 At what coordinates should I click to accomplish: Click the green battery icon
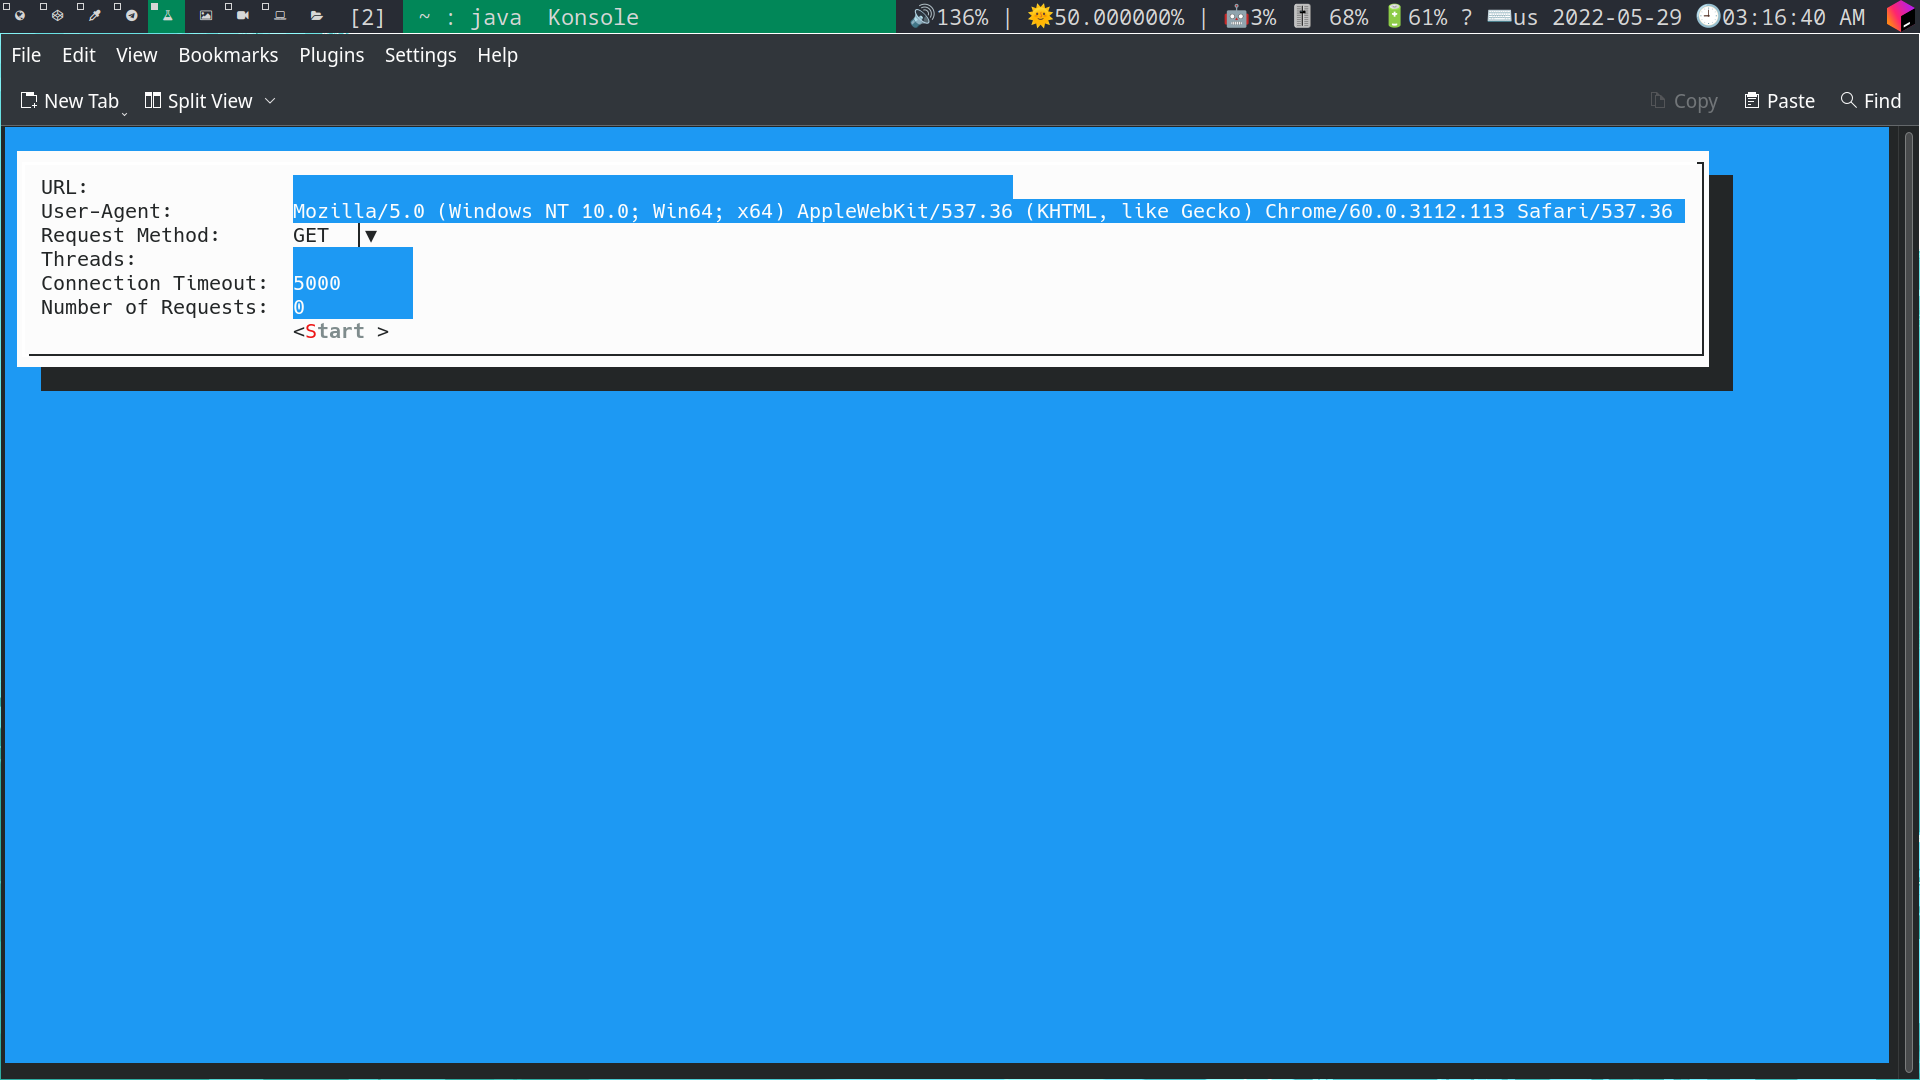tap(1394, 16)
